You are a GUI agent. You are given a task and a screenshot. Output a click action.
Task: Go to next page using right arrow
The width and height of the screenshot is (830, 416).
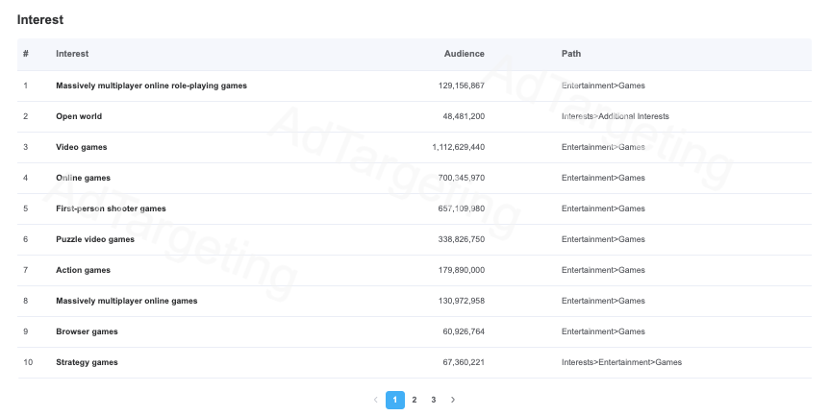coord(453,400)
